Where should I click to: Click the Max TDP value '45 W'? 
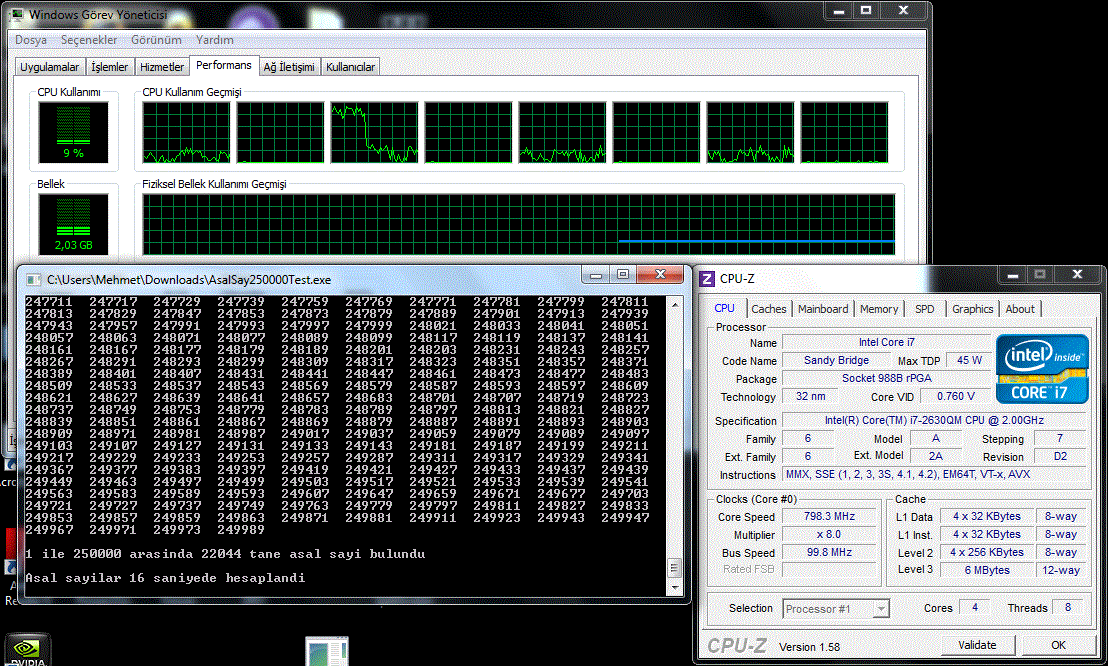(x=969, y=361)
